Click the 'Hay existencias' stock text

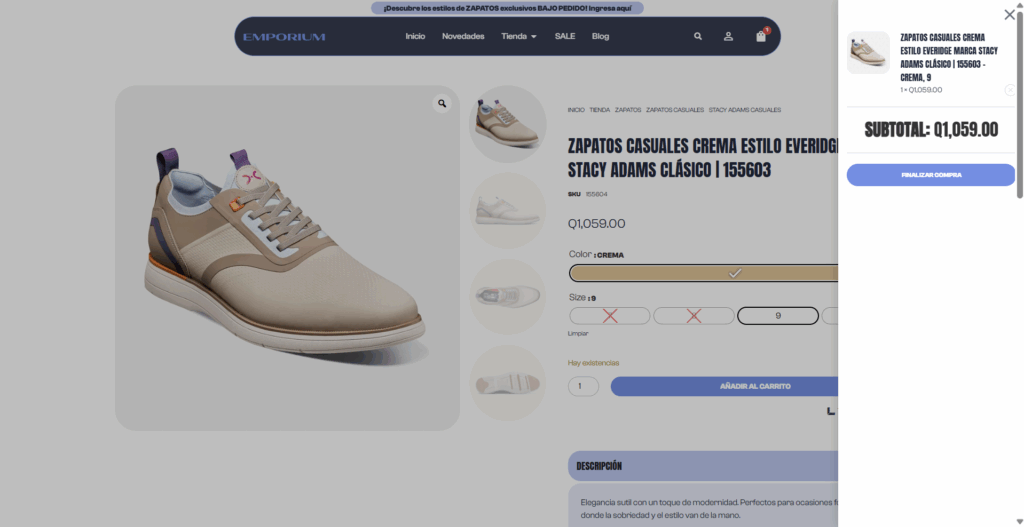click(594, 363)
